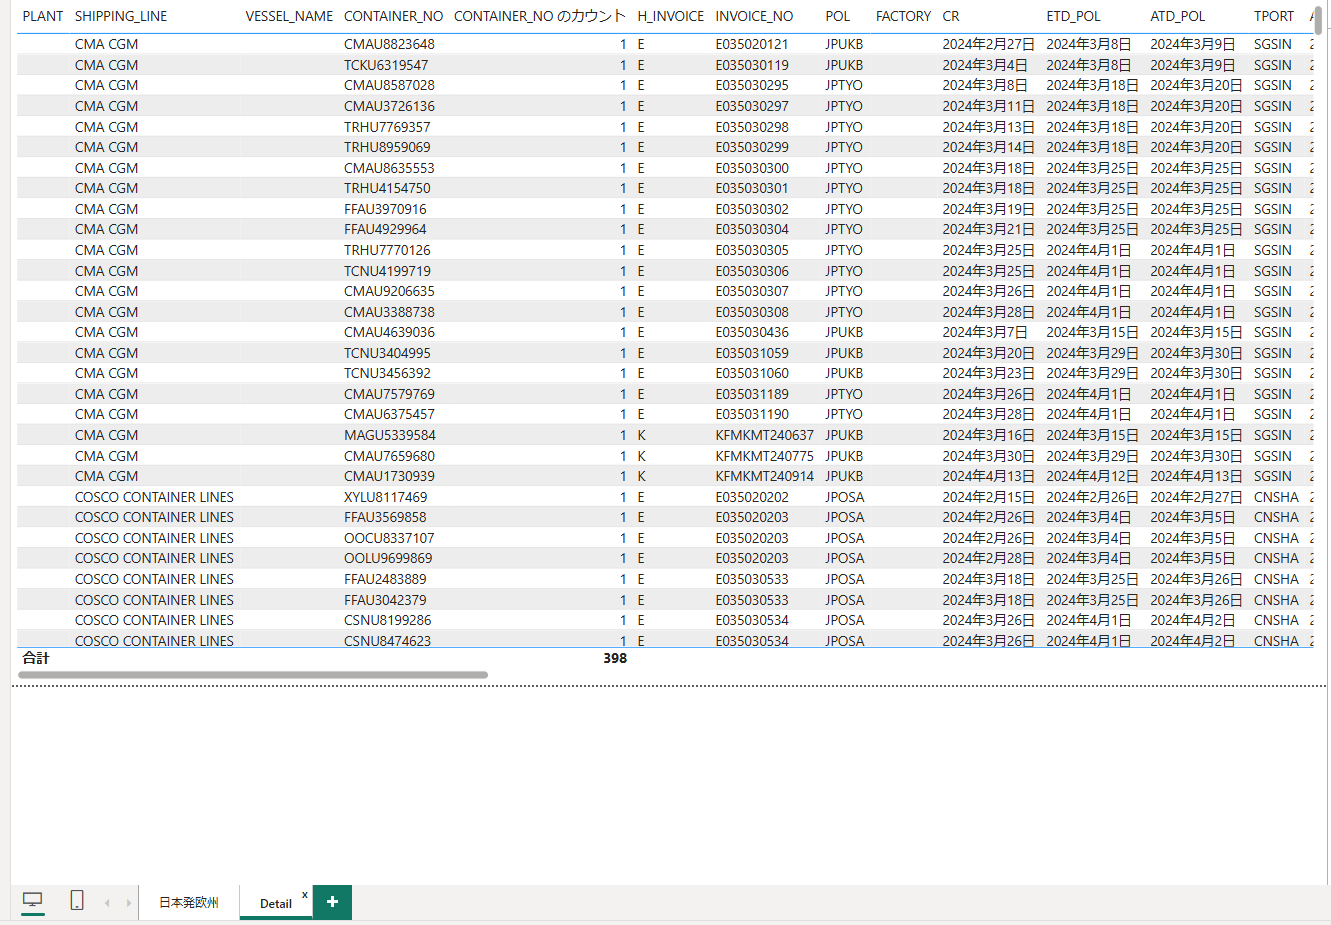Click the H_INVOICE column header
This screenshot has height=925, width=1331.
click(670, 16)
